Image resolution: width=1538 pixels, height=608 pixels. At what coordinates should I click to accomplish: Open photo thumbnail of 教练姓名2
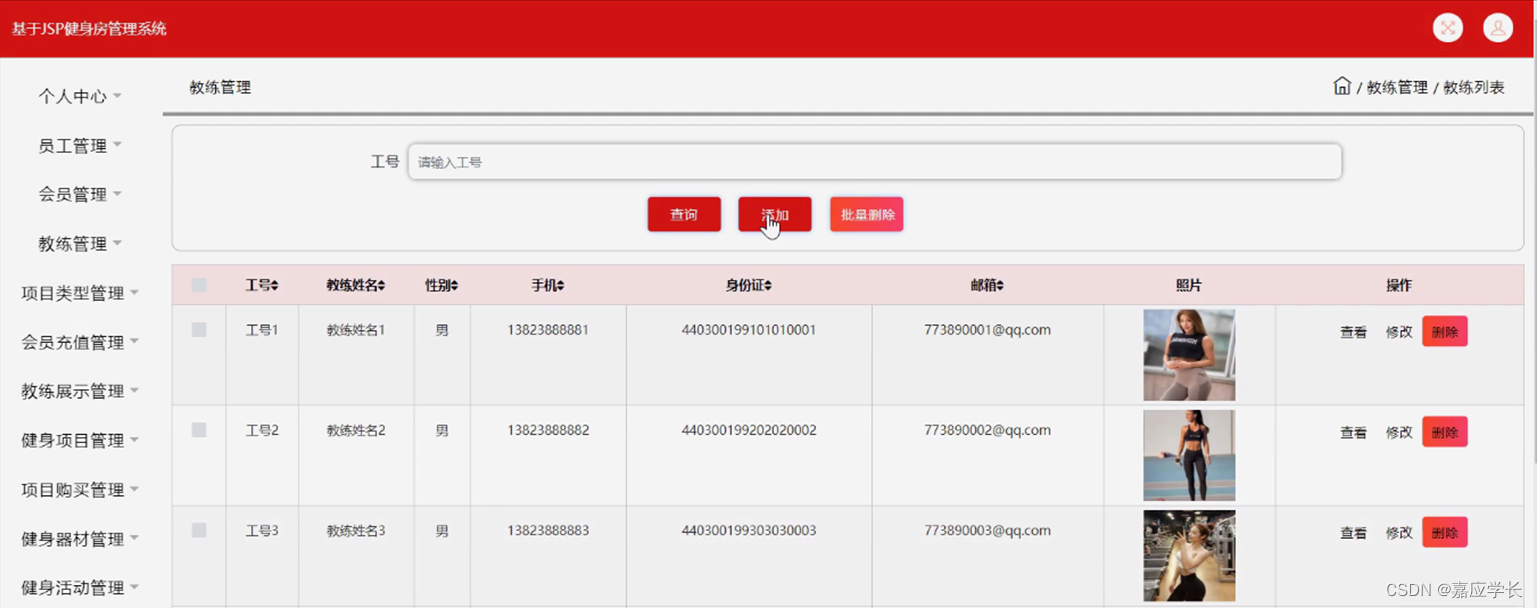pyautogui.click(x=1189, y=455)
